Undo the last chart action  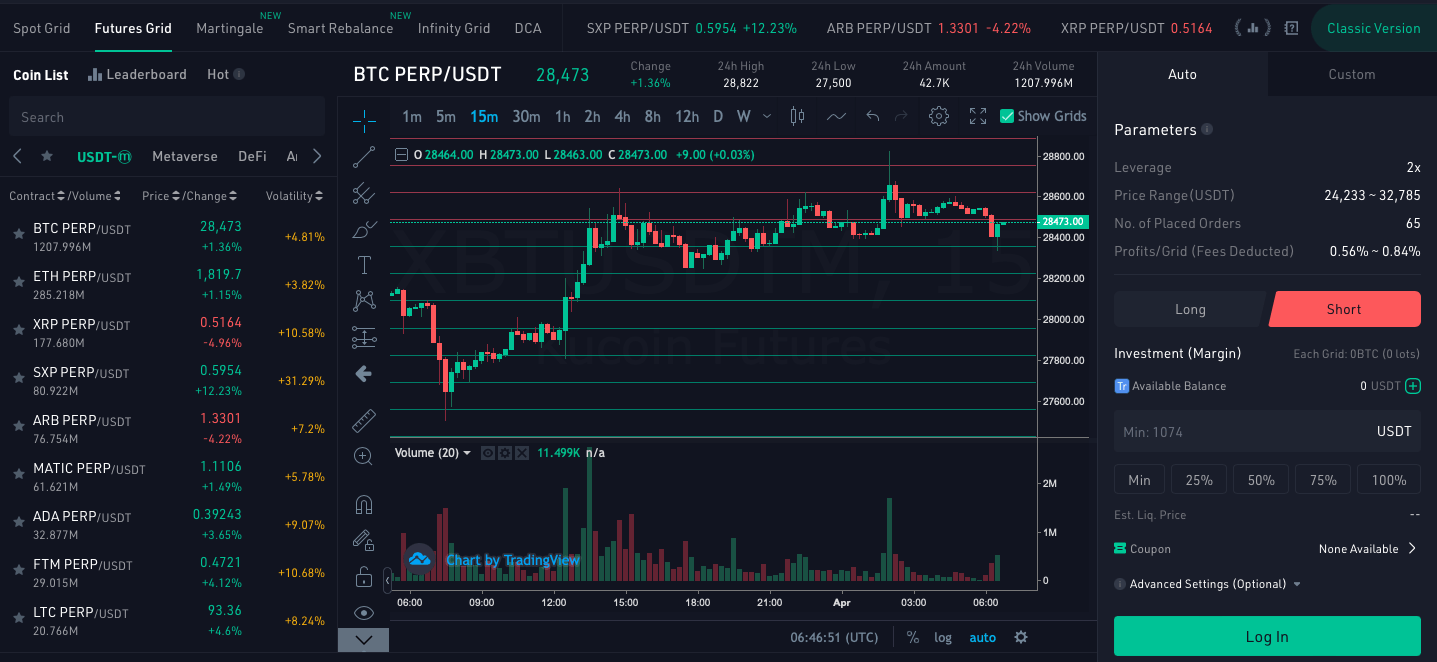point(872,116)
